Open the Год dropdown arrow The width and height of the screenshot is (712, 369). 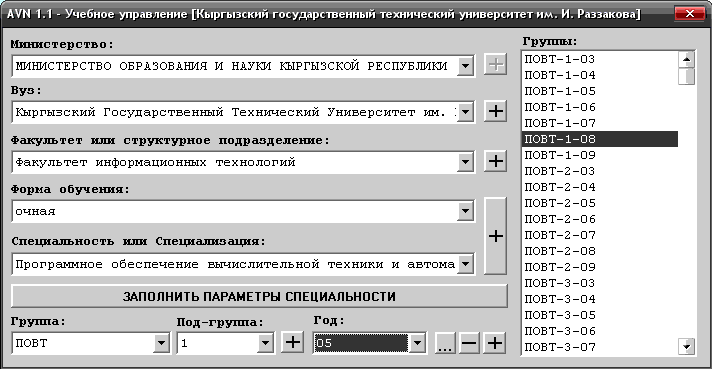417,343
